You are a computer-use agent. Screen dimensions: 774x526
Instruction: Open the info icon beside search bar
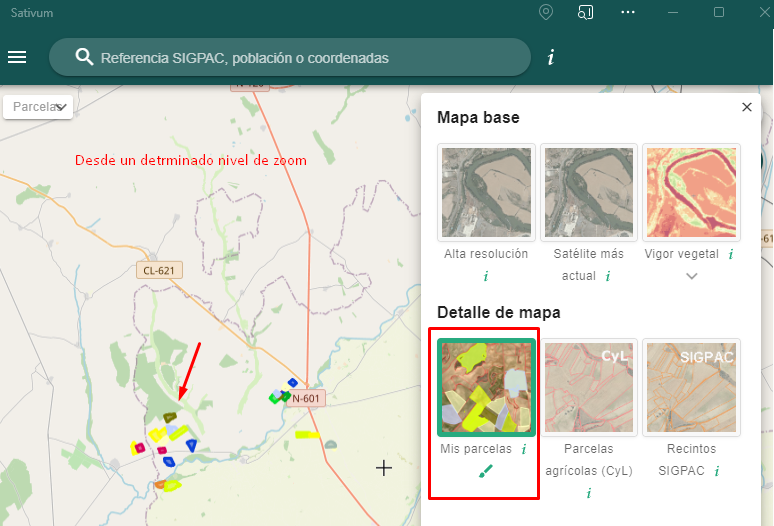point(550,57)
